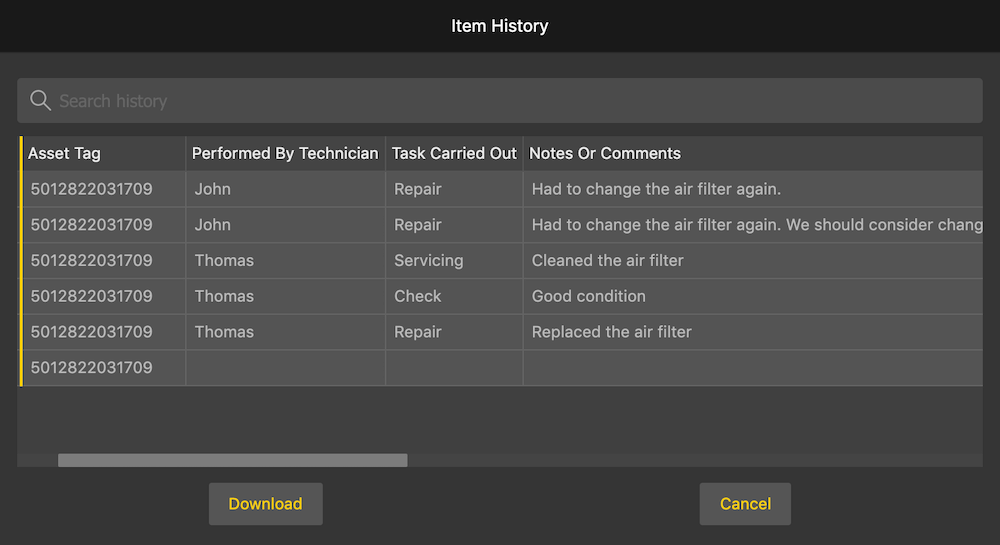Click the Notes Or Comments column header
Image resolution: width=1000 pixels, height=545 pixels.
(605, 153)
